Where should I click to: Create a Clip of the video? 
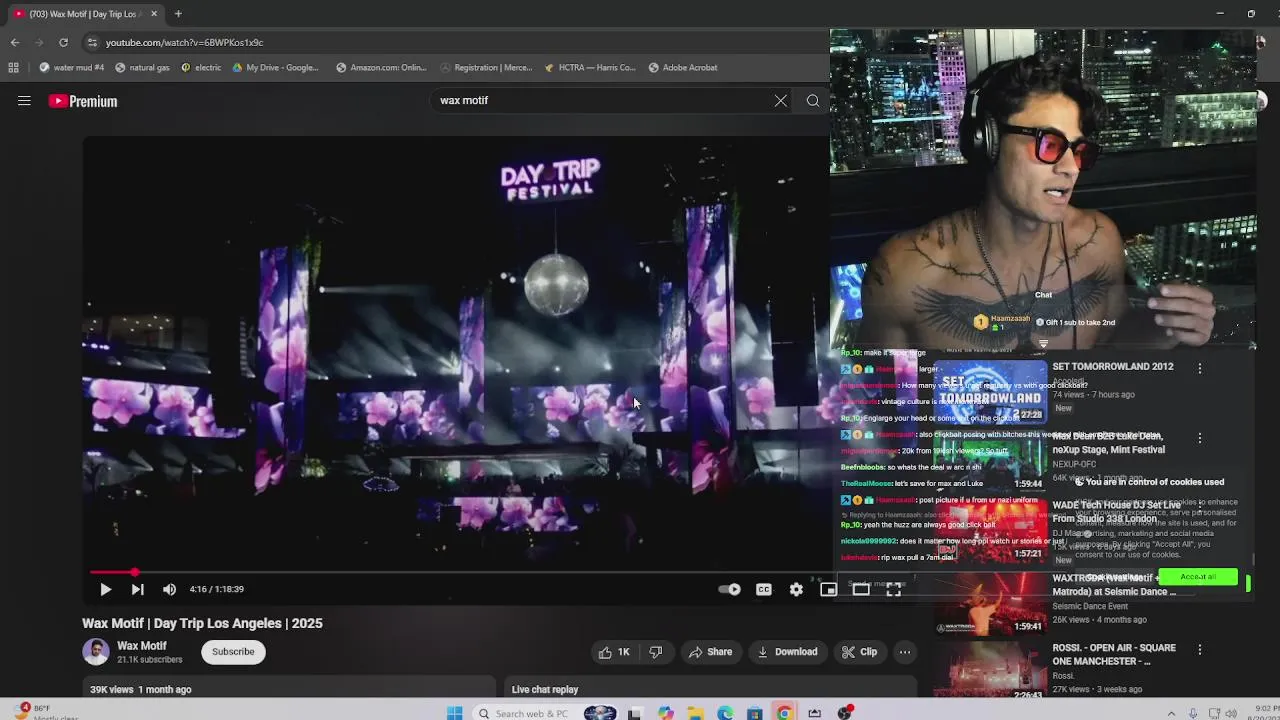click(859, 652)
